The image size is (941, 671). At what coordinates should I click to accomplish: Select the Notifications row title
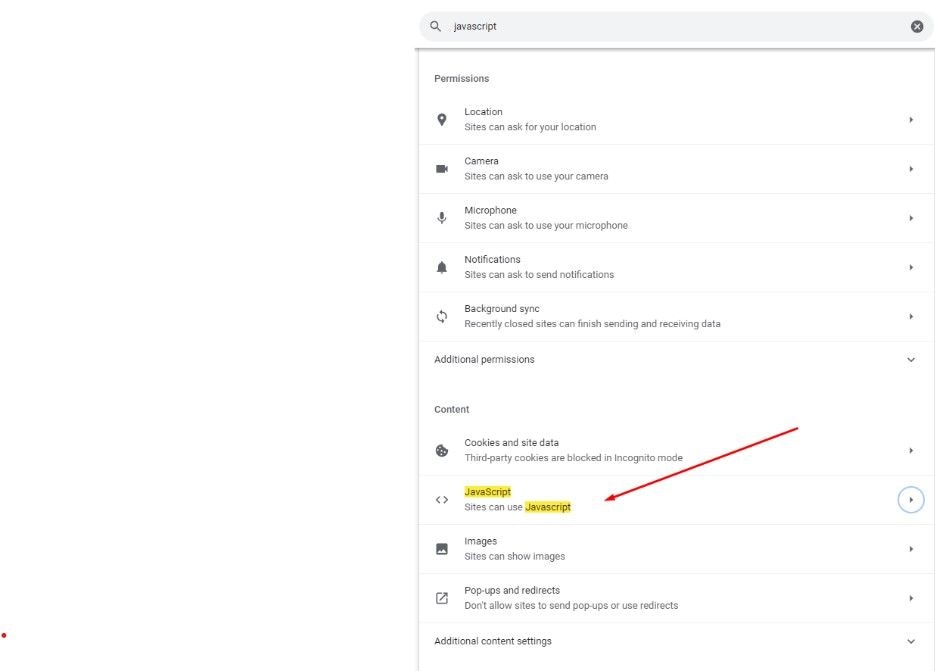pos(492,259)
